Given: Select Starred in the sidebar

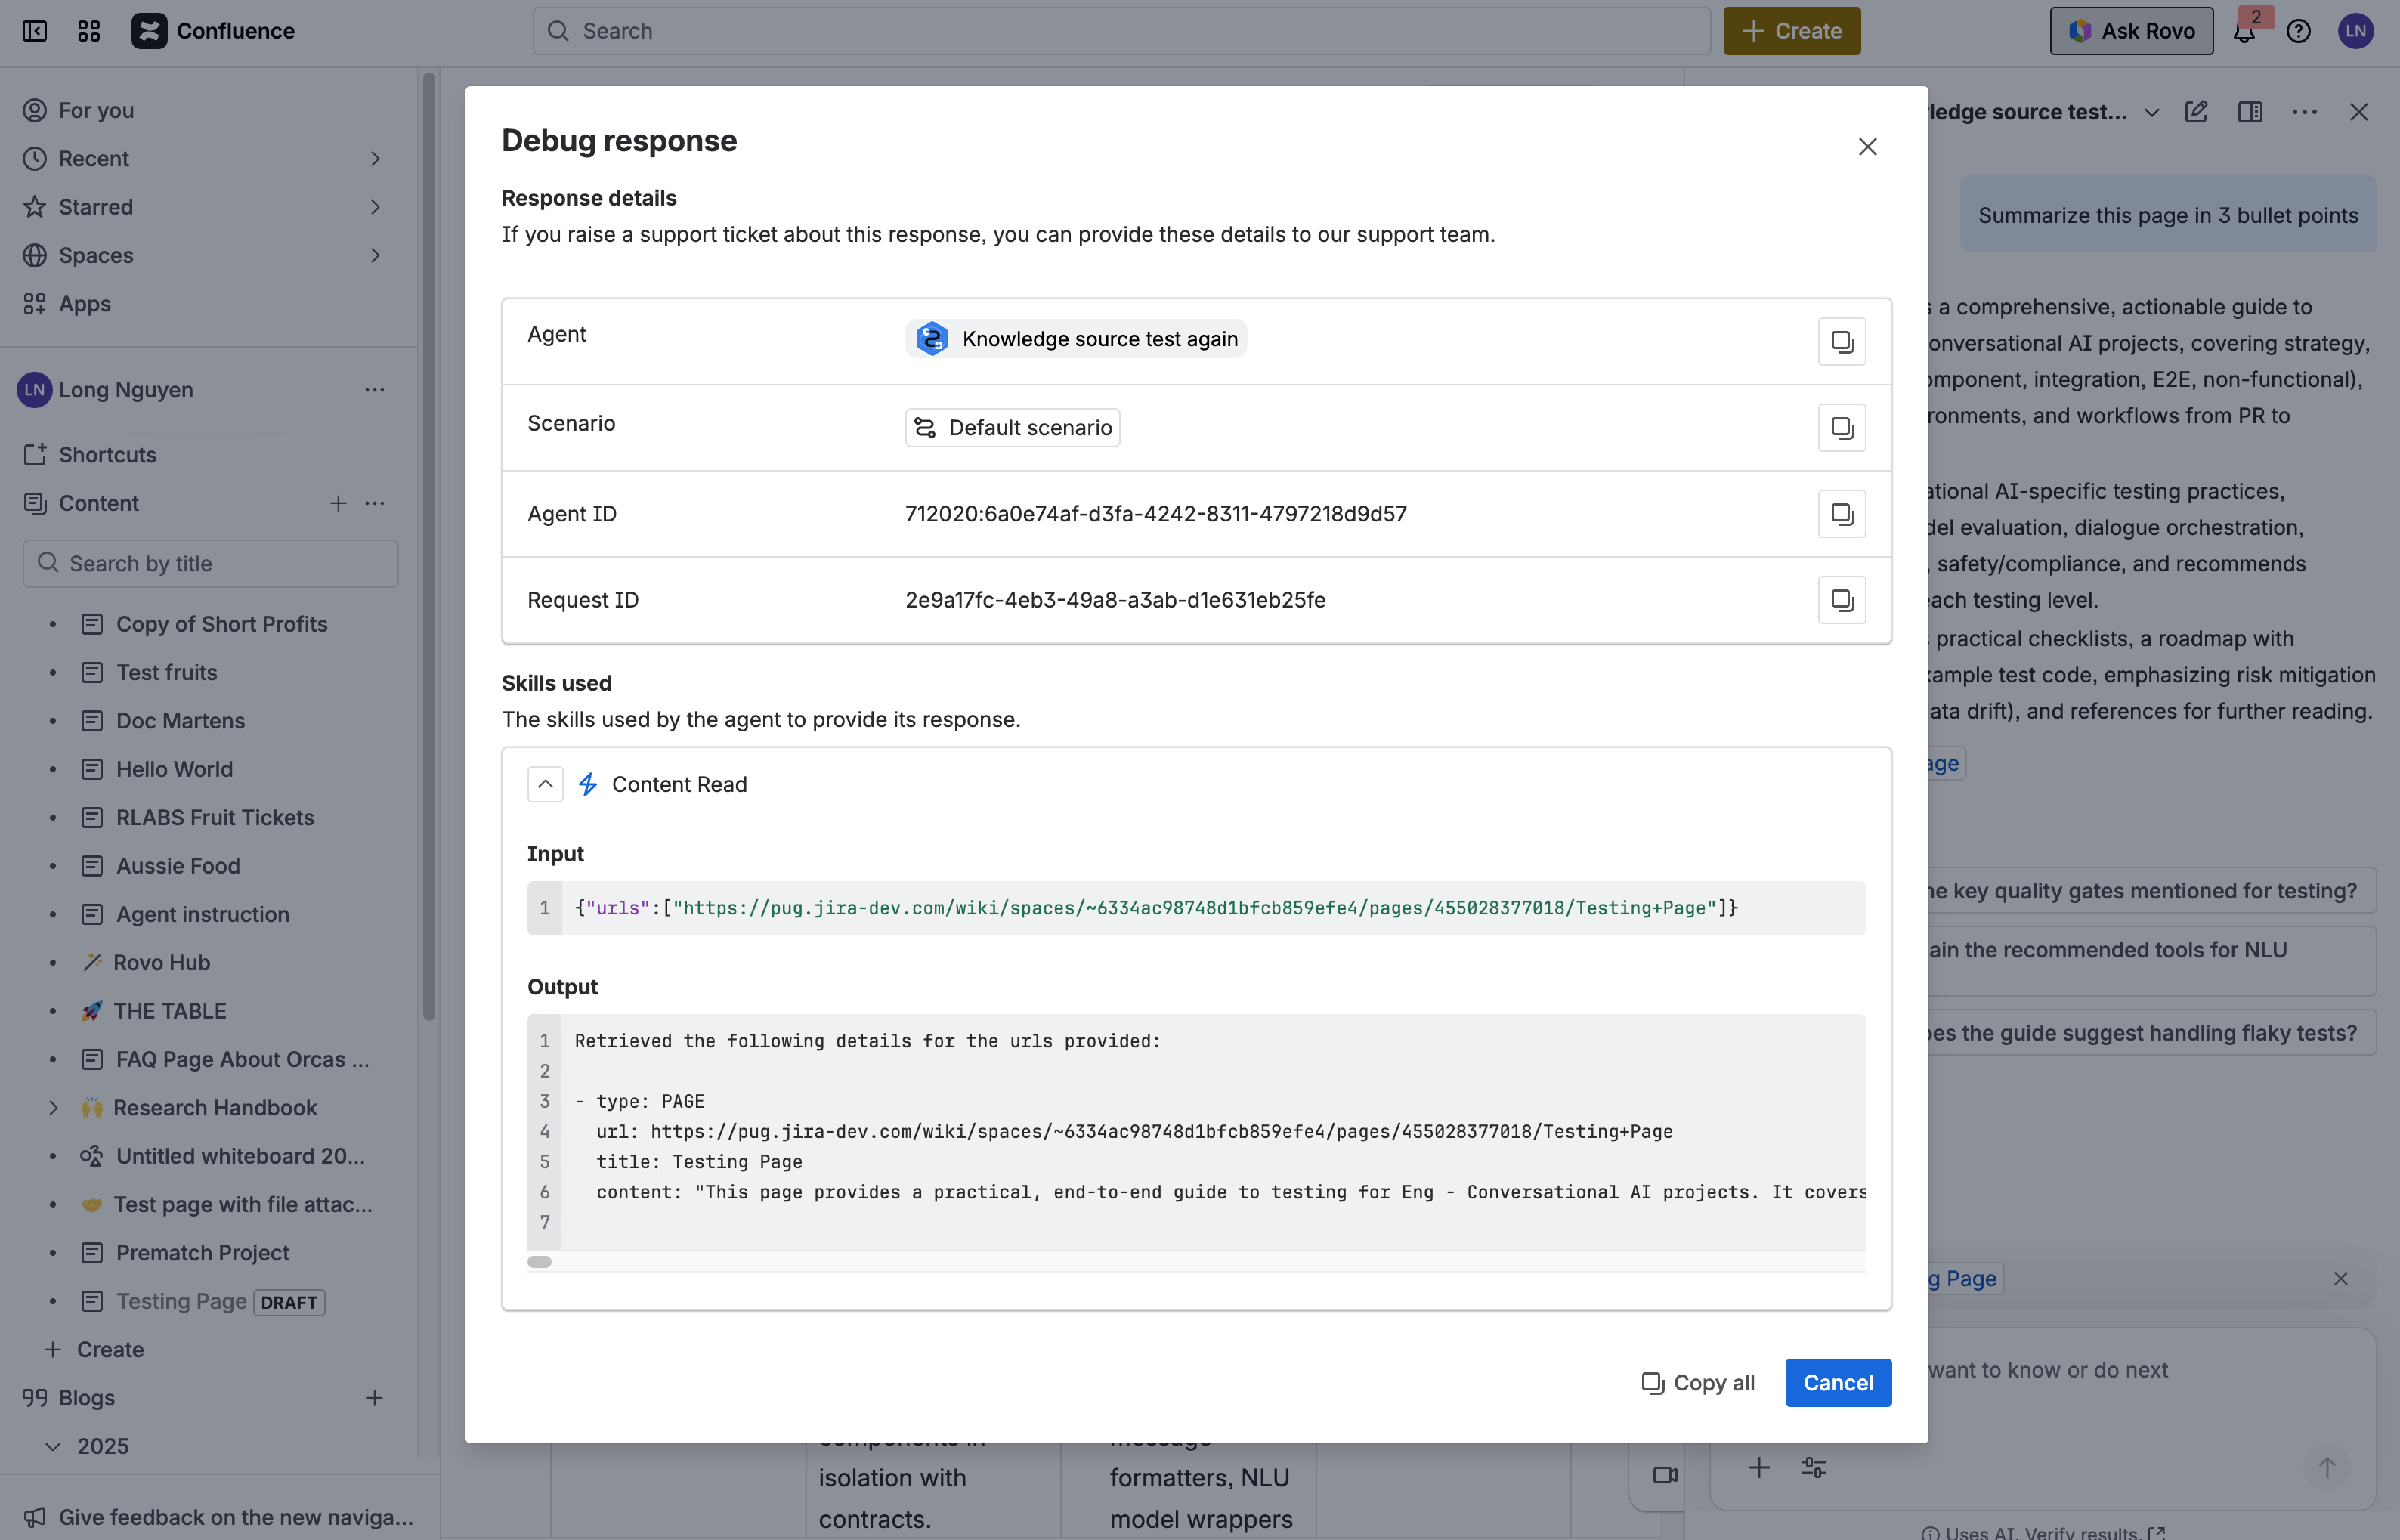Looking at the screenshot, I should coord(95,207).
